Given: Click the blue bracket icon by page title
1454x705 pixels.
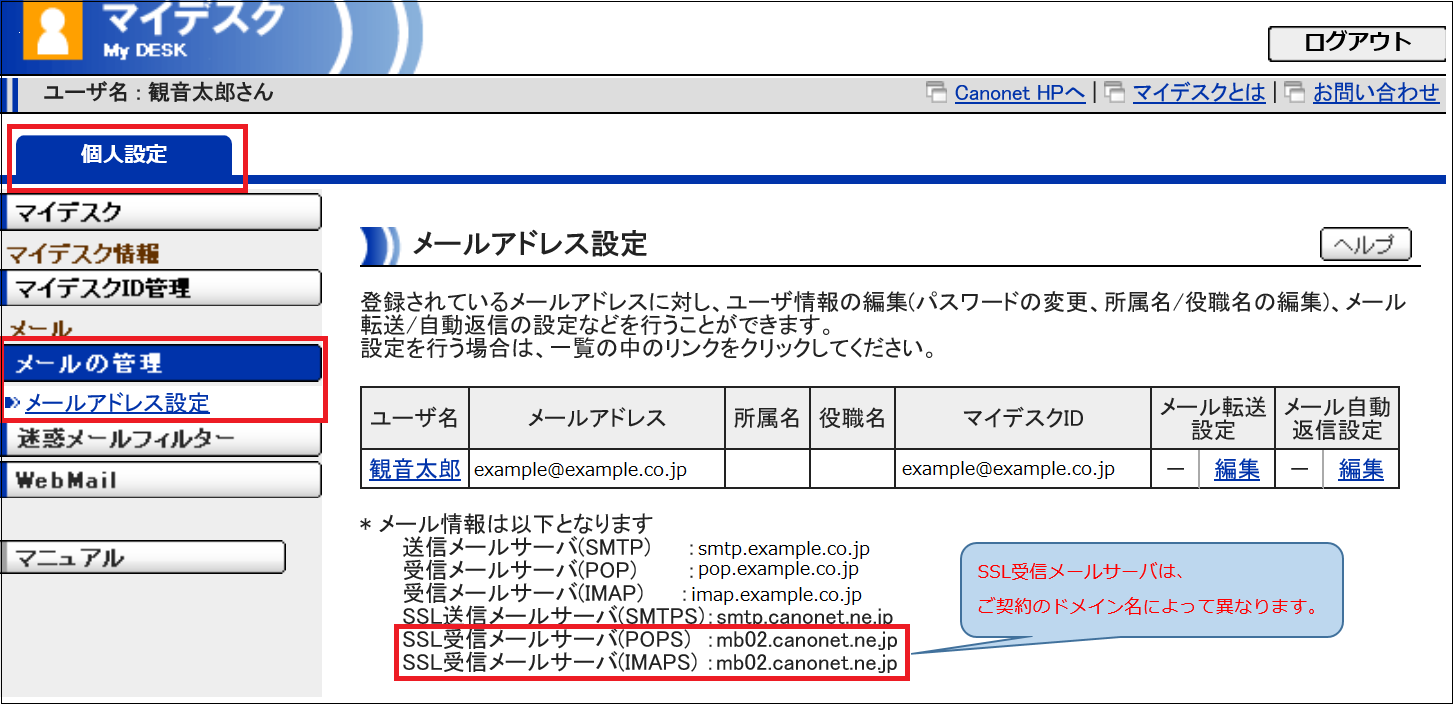Looking at the screenshot, I should point(380,245).
